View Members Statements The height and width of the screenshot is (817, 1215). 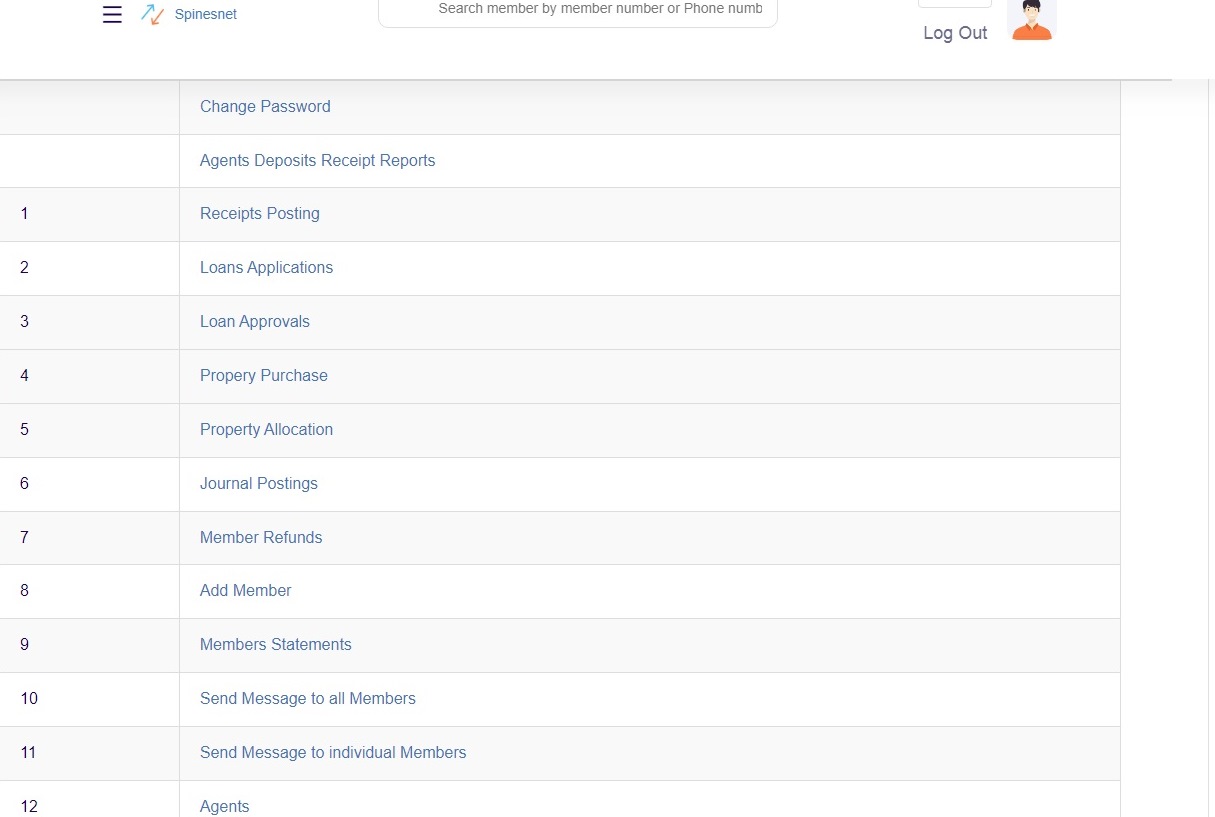[x=276, y=645]
